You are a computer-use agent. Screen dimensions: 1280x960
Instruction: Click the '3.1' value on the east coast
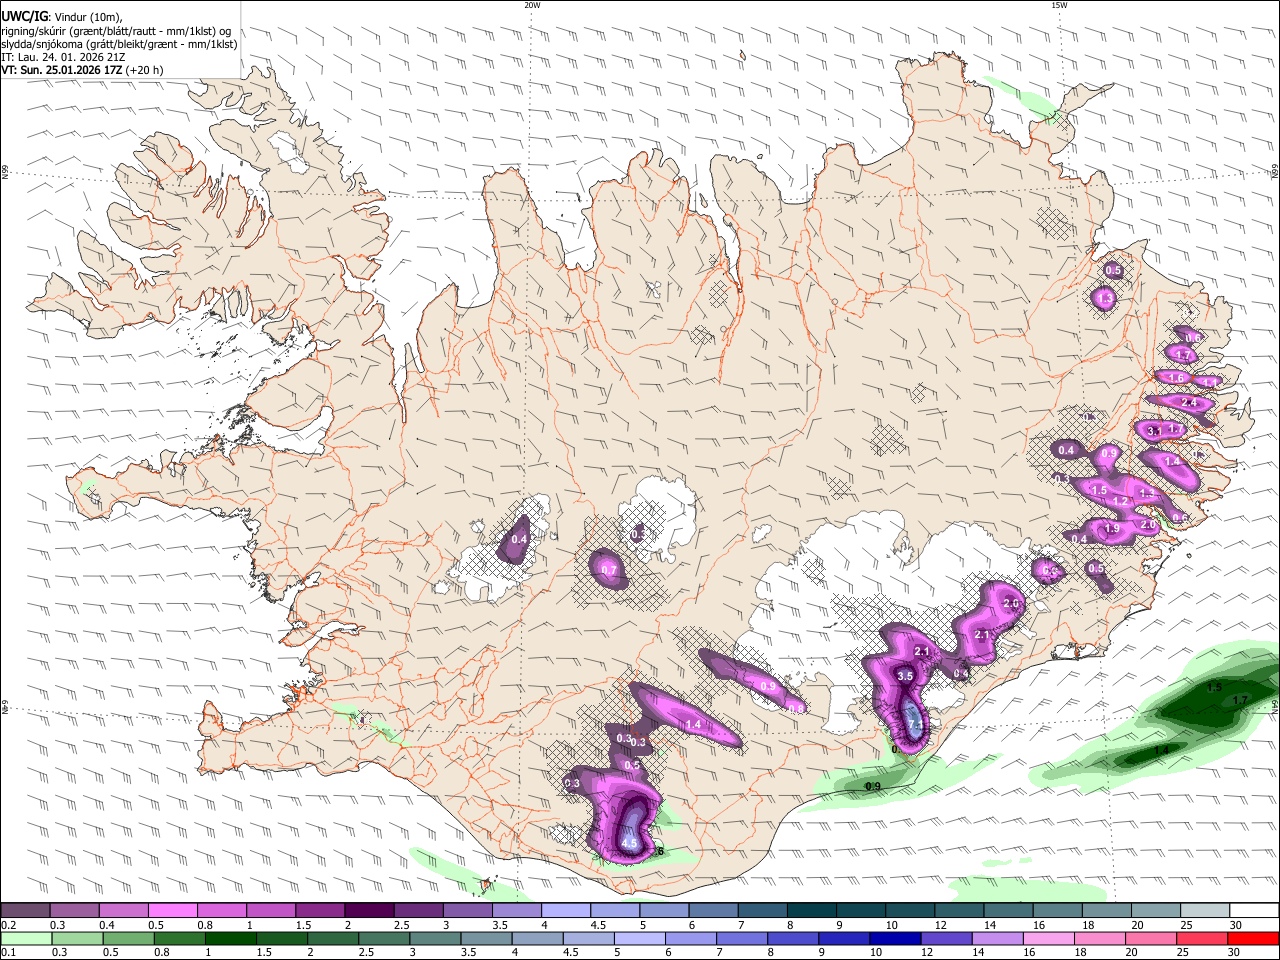coord(1154,430)
